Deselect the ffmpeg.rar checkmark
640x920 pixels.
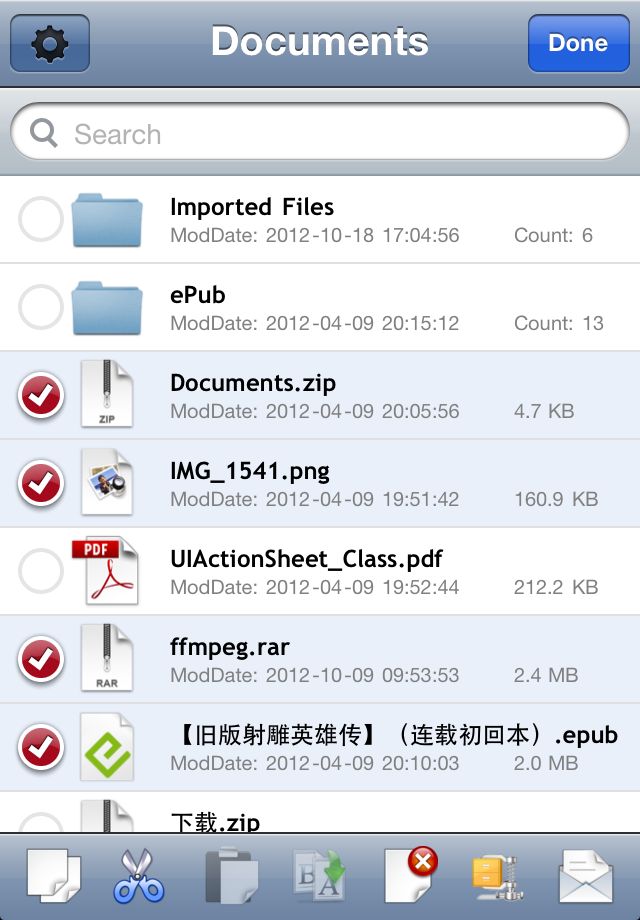40,659
